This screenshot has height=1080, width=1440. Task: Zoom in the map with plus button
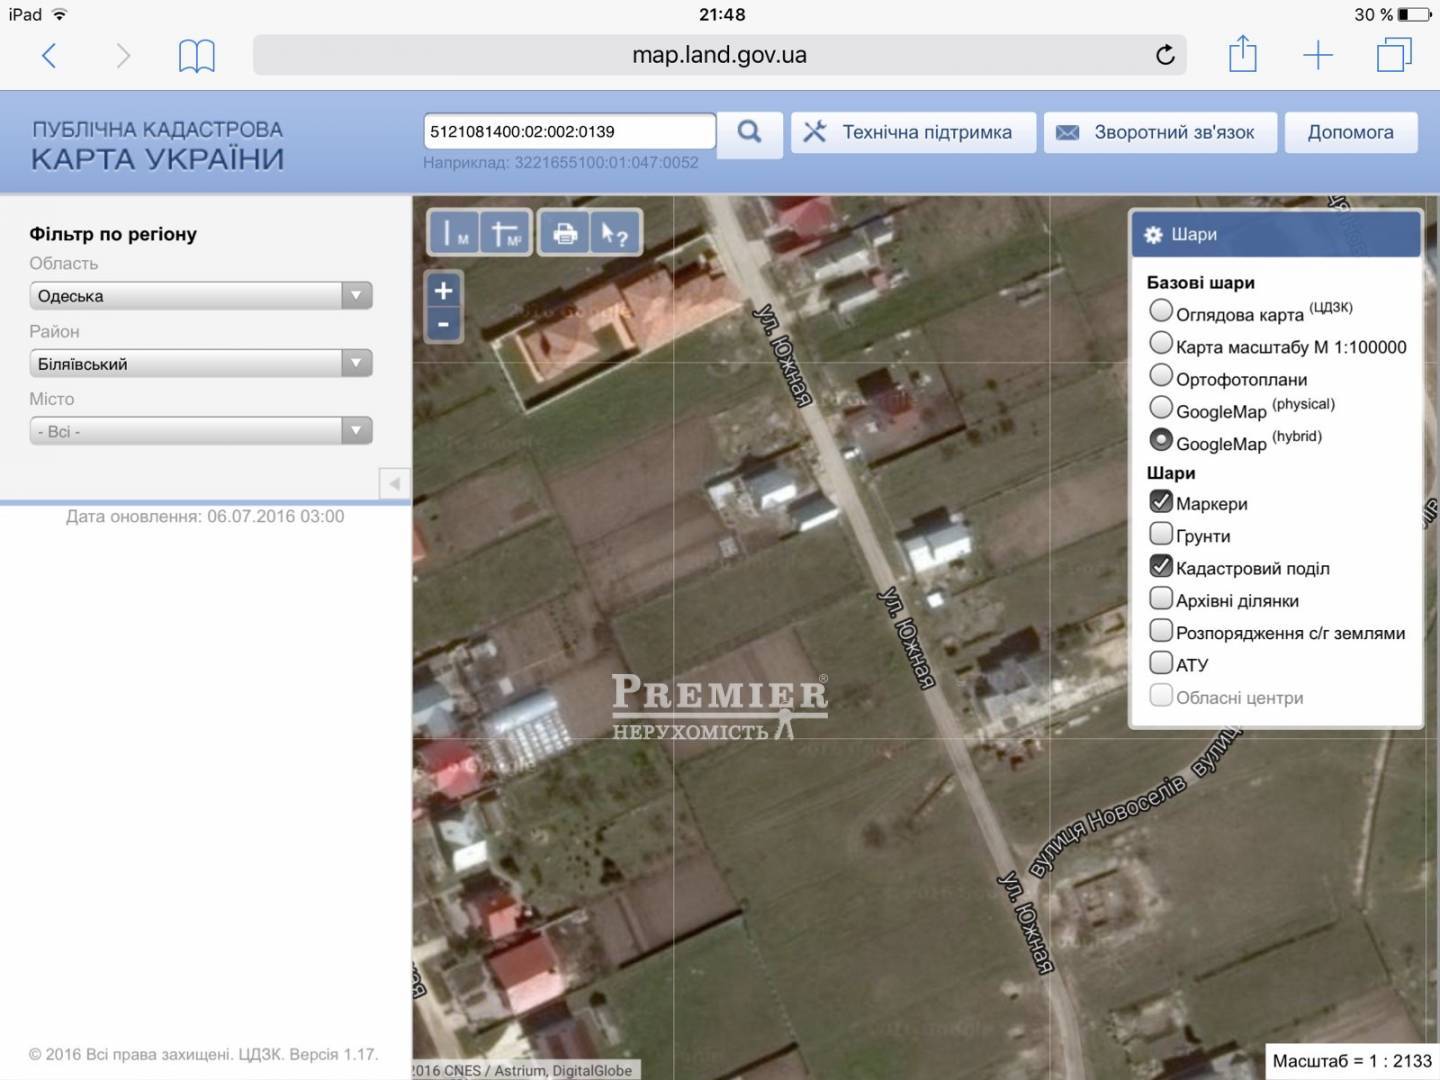point(444,291)
